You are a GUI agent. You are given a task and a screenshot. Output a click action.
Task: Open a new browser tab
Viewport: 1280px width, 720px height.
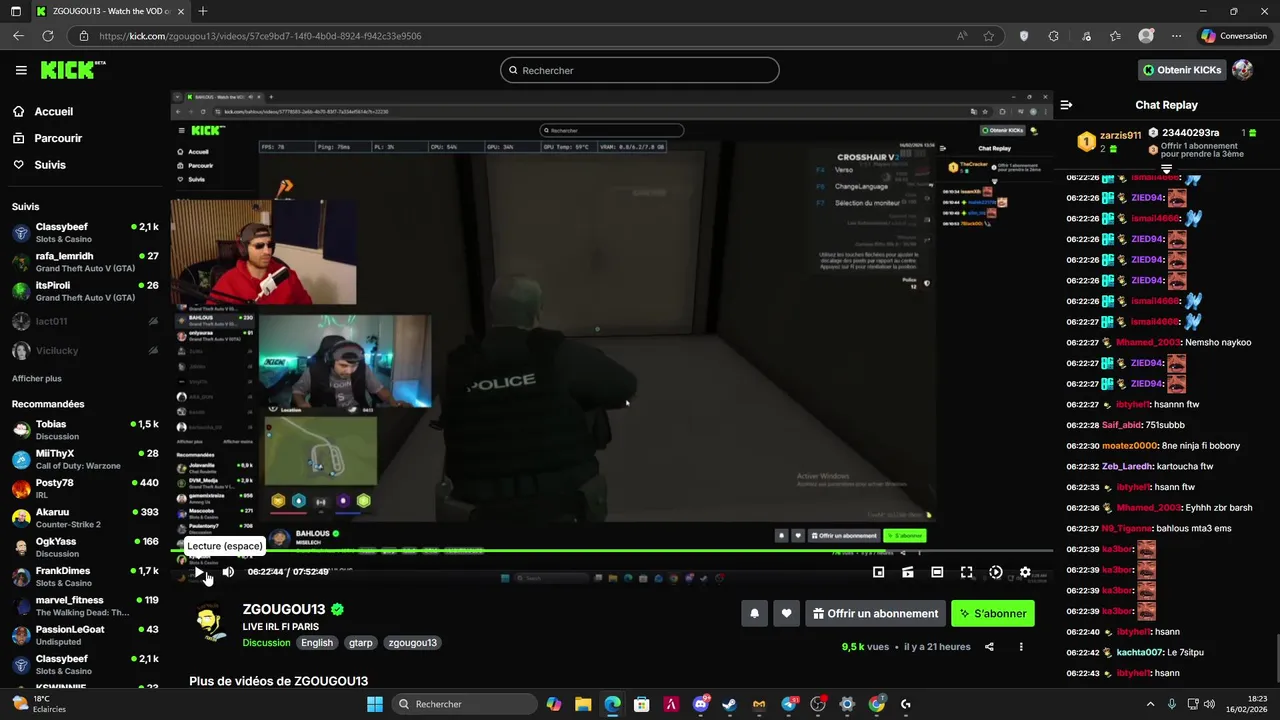coord(203,11)
